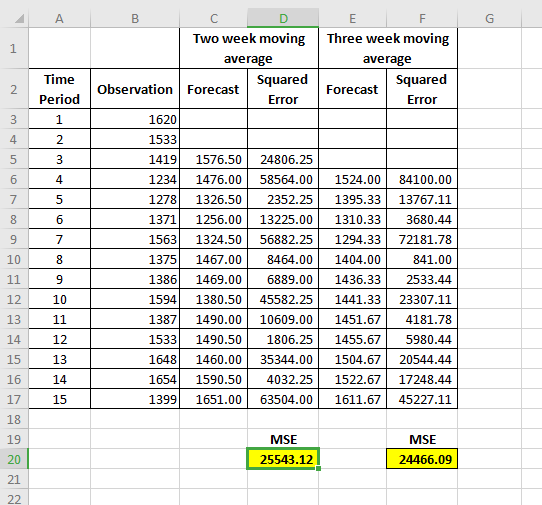Click fill handle of cell D20
The height and width of the screenshot is (505, 542).
(x=318, y=468)
